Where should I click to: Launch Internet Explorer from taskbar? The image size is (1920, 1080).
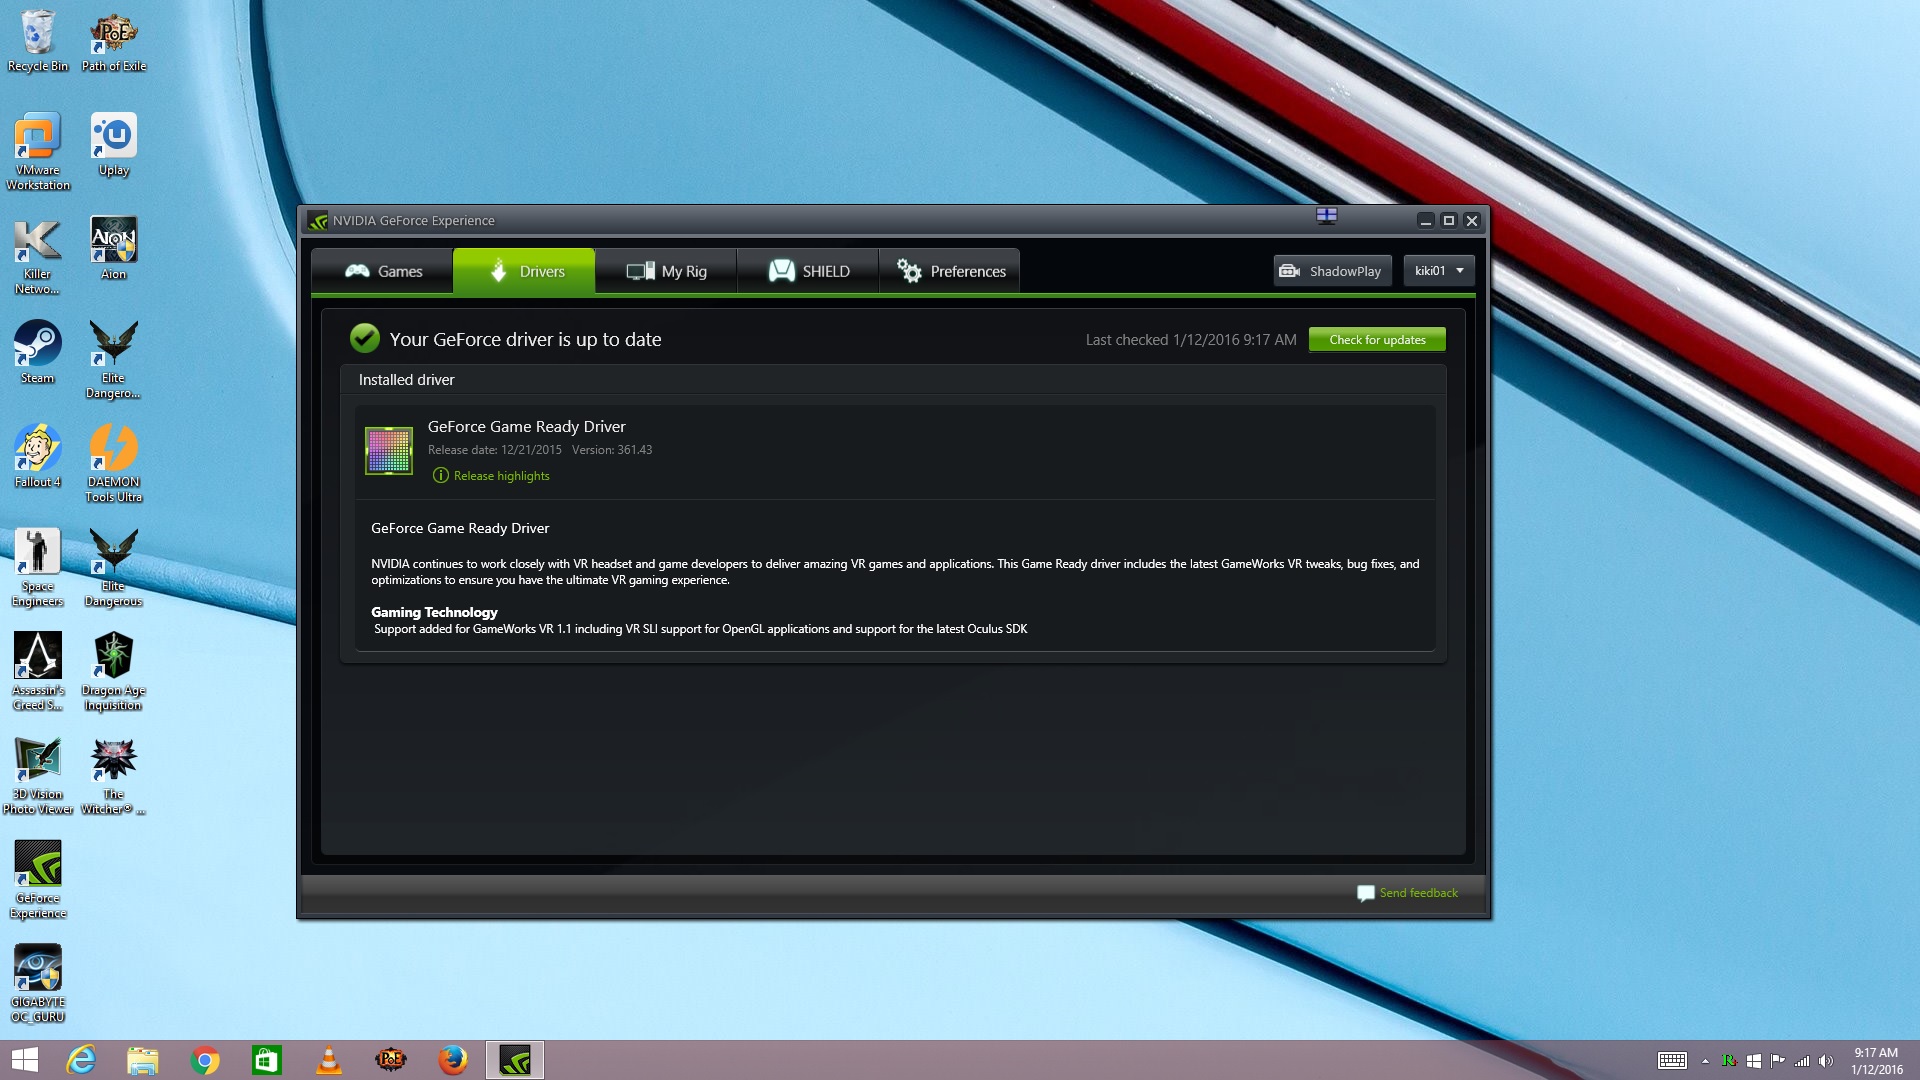click(81, 1060)
